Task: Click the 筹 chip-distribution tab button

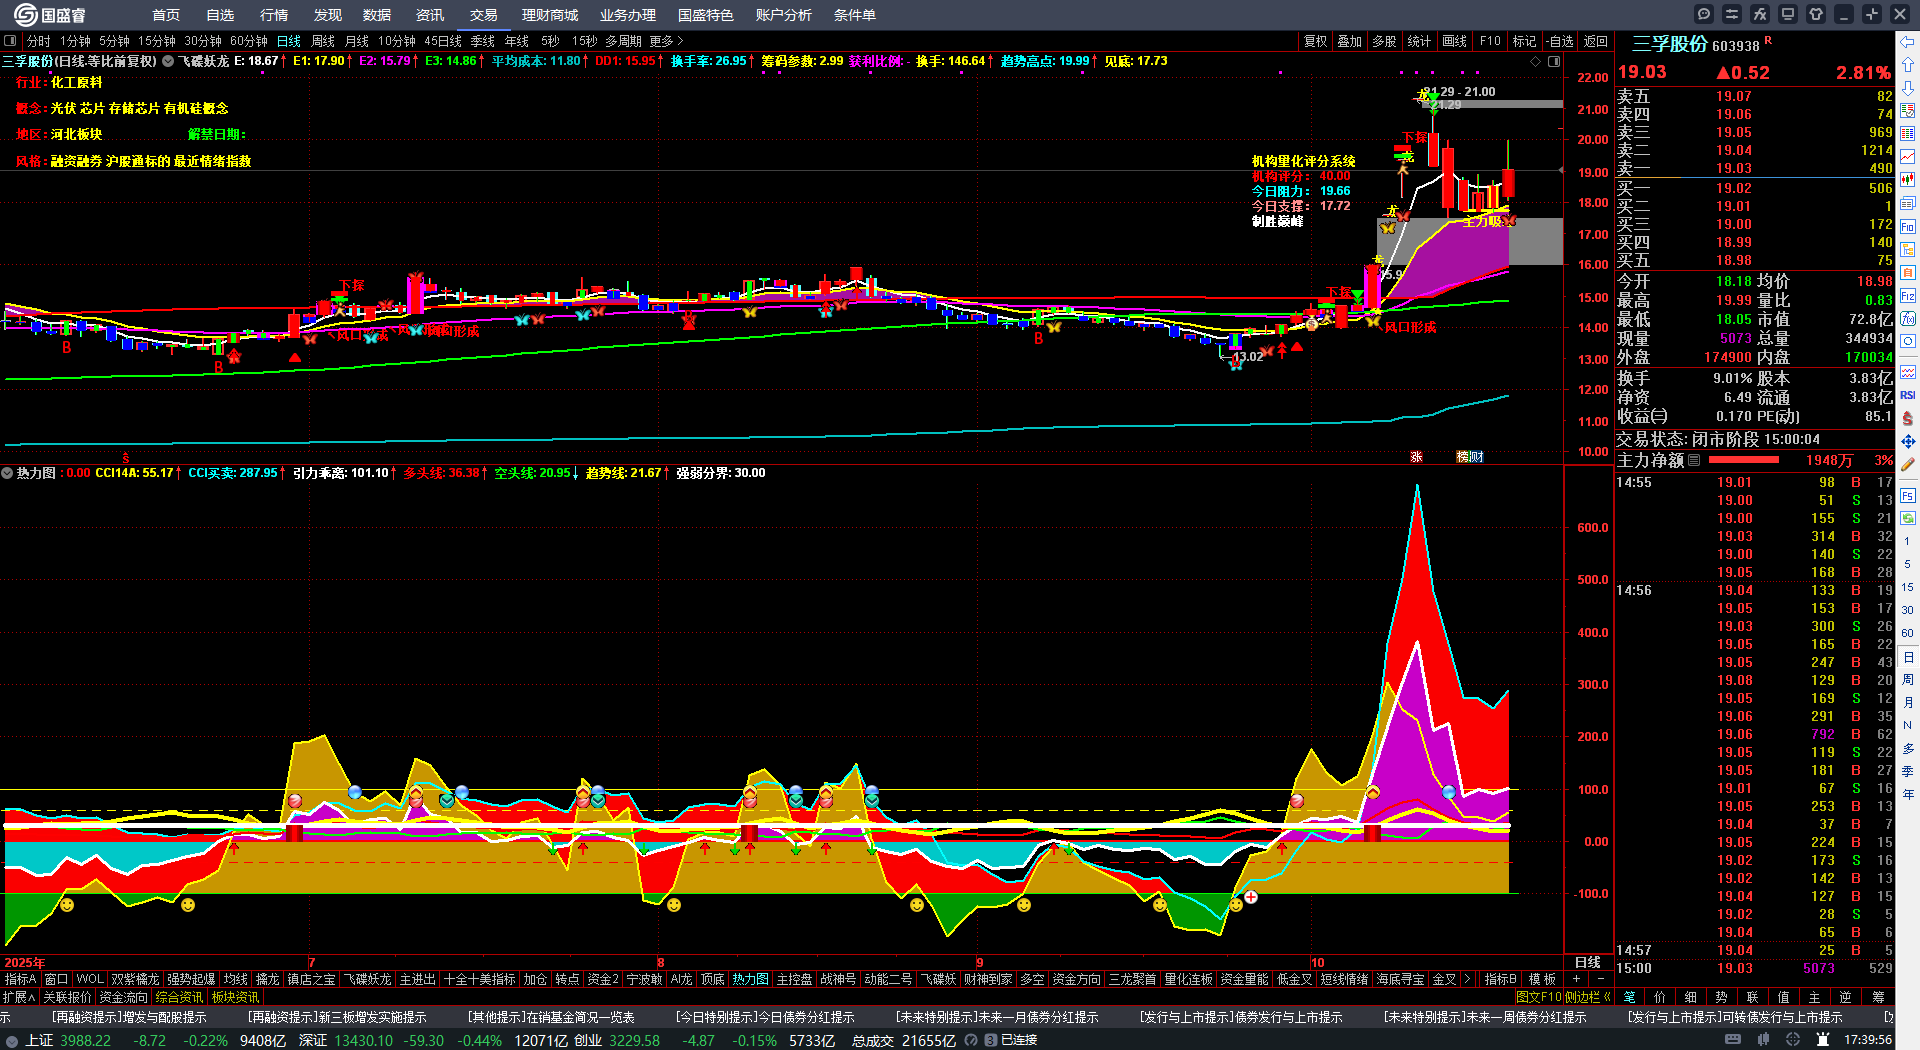Action: point(1878,996)
